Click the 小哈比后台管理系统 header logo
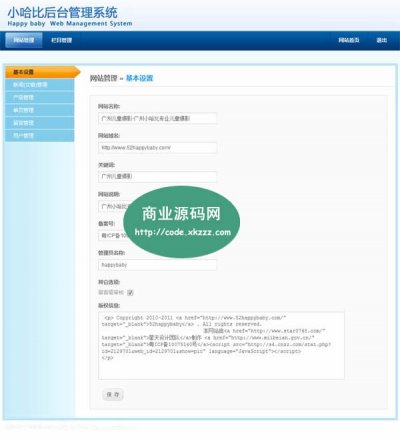The width and height of the screenshot is (400, 442). click(x=69, y=16)
